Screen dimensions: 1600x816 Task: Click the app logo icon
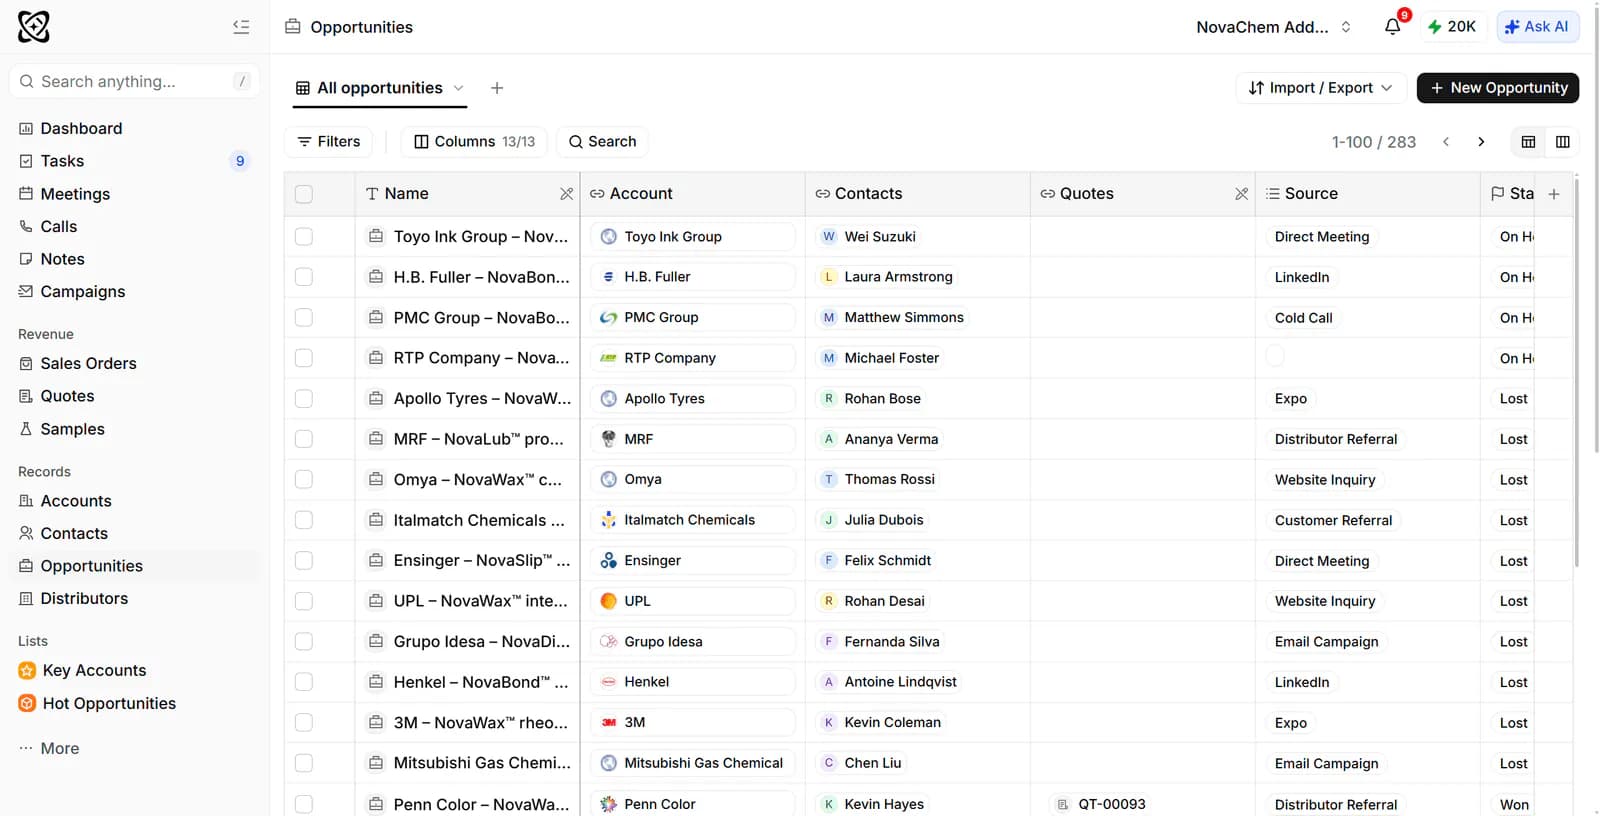[34, 27]
